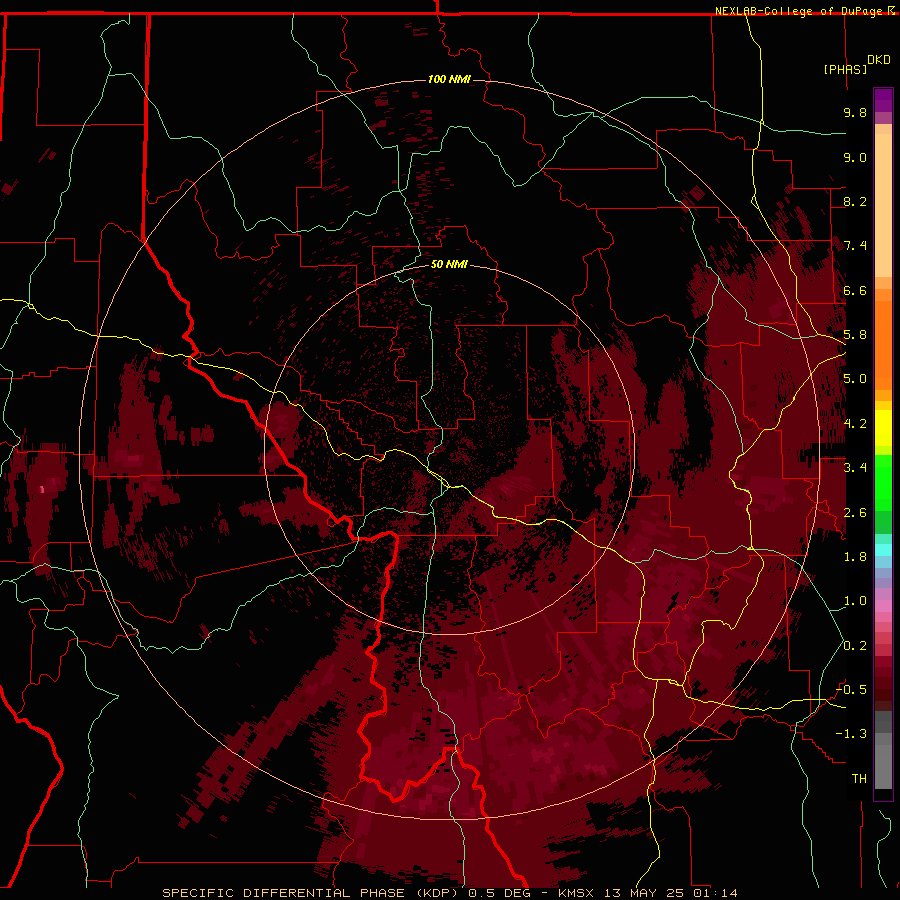Screen dimensions: 900x900
Task: Click the pink segment of the color bar
Action: pos(883,606)
